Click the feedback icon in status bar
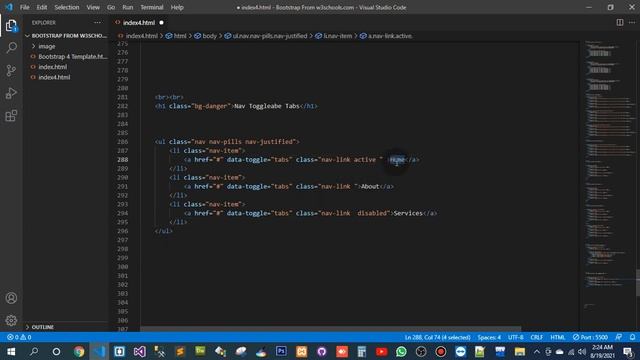This screenshot has width=640, height=360. pos(619,337)
